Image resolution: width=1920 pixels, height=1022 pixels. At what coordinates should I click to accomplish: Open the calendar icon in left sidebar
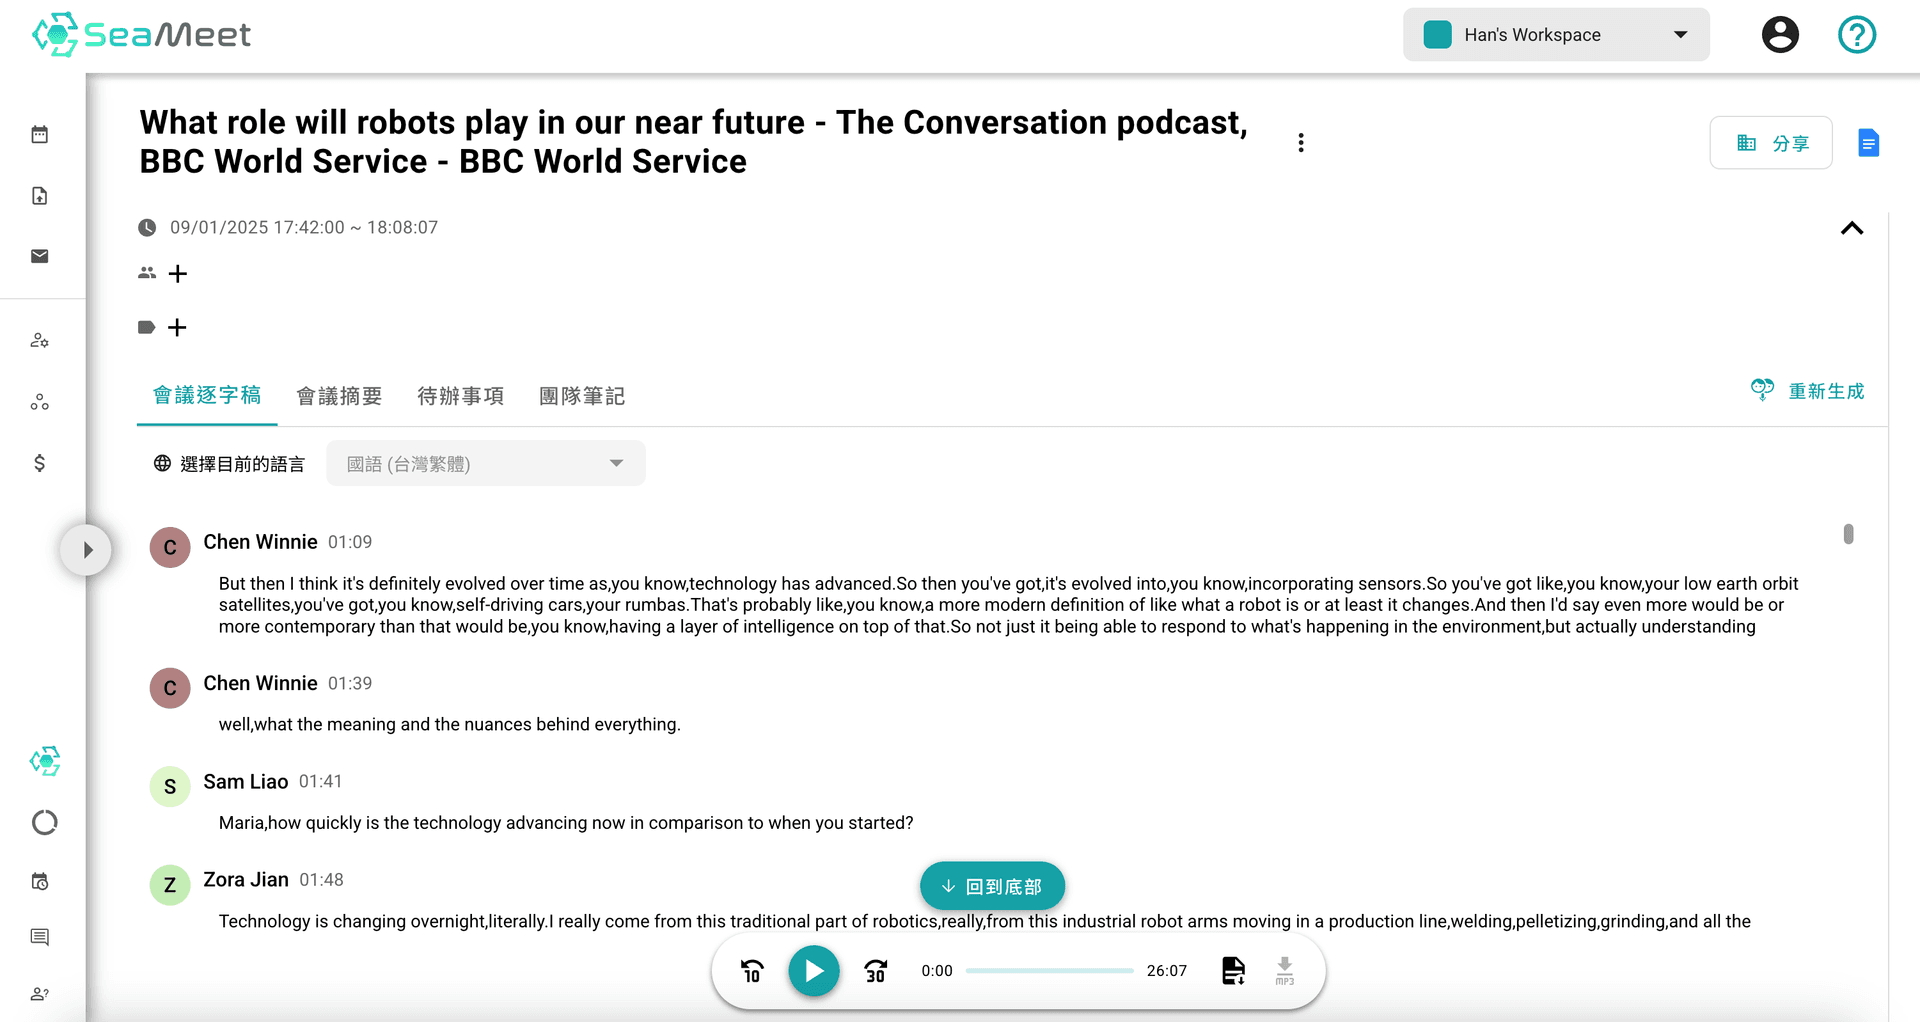40,135
